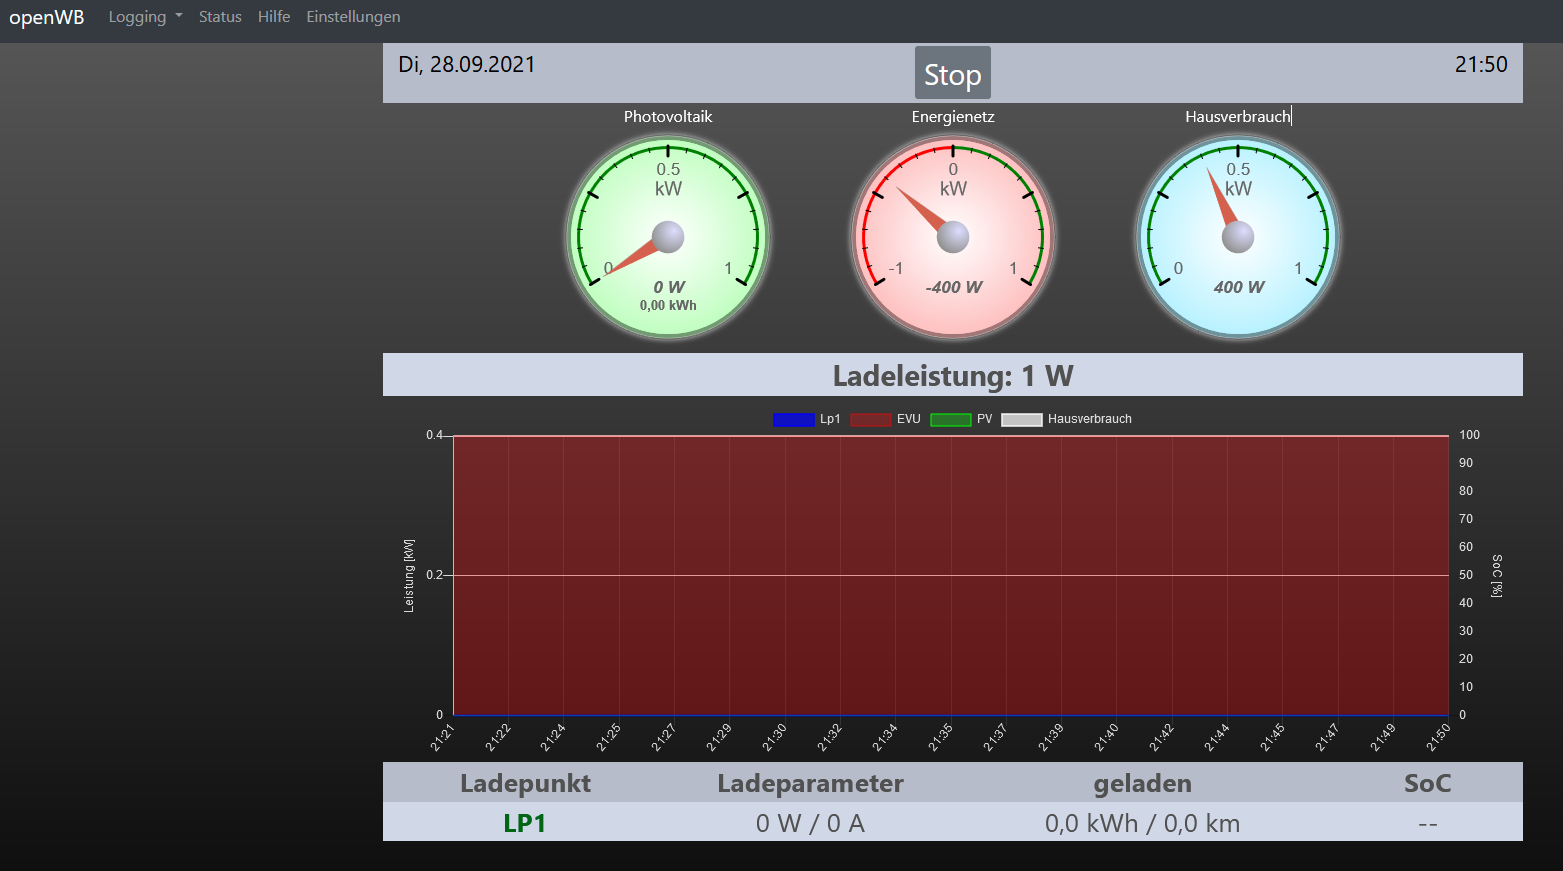Viewport: 1563px width, 871px height.
Task: Click the date Di, 28.09.2021
Action: coord(467,65)
